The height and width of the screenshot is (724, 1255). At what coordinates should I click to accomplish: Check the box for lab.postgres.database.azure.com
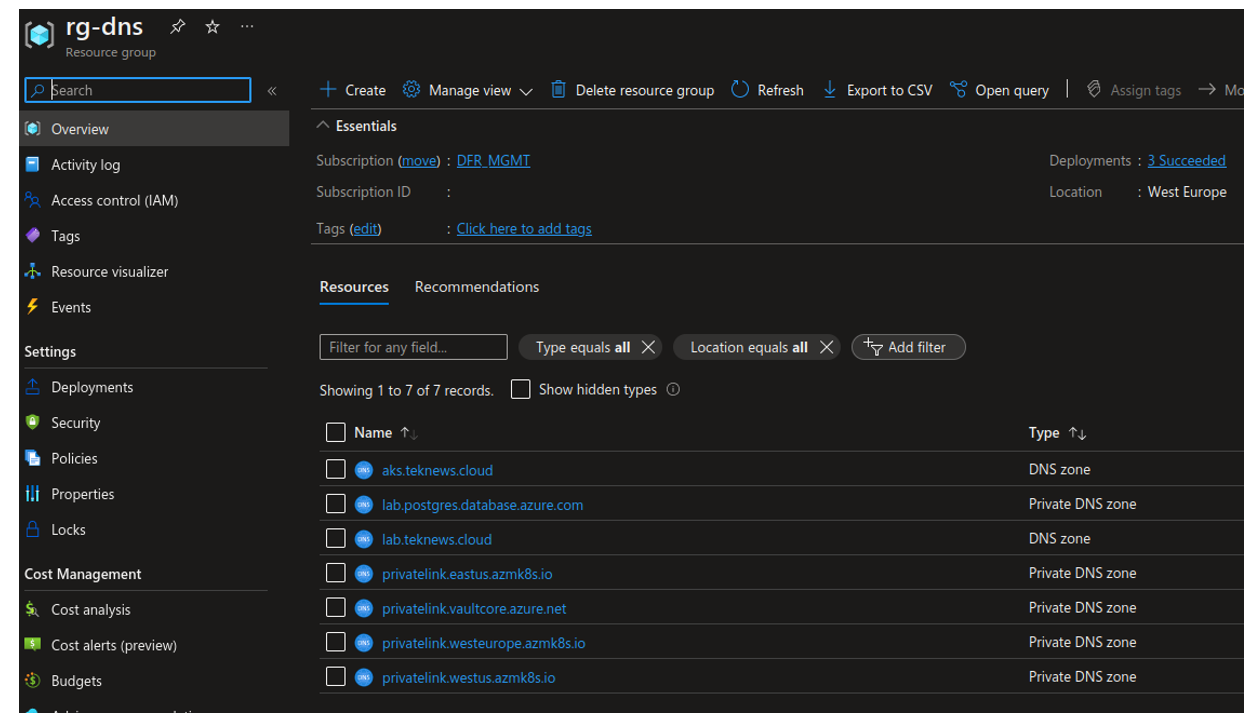[335, 504]
